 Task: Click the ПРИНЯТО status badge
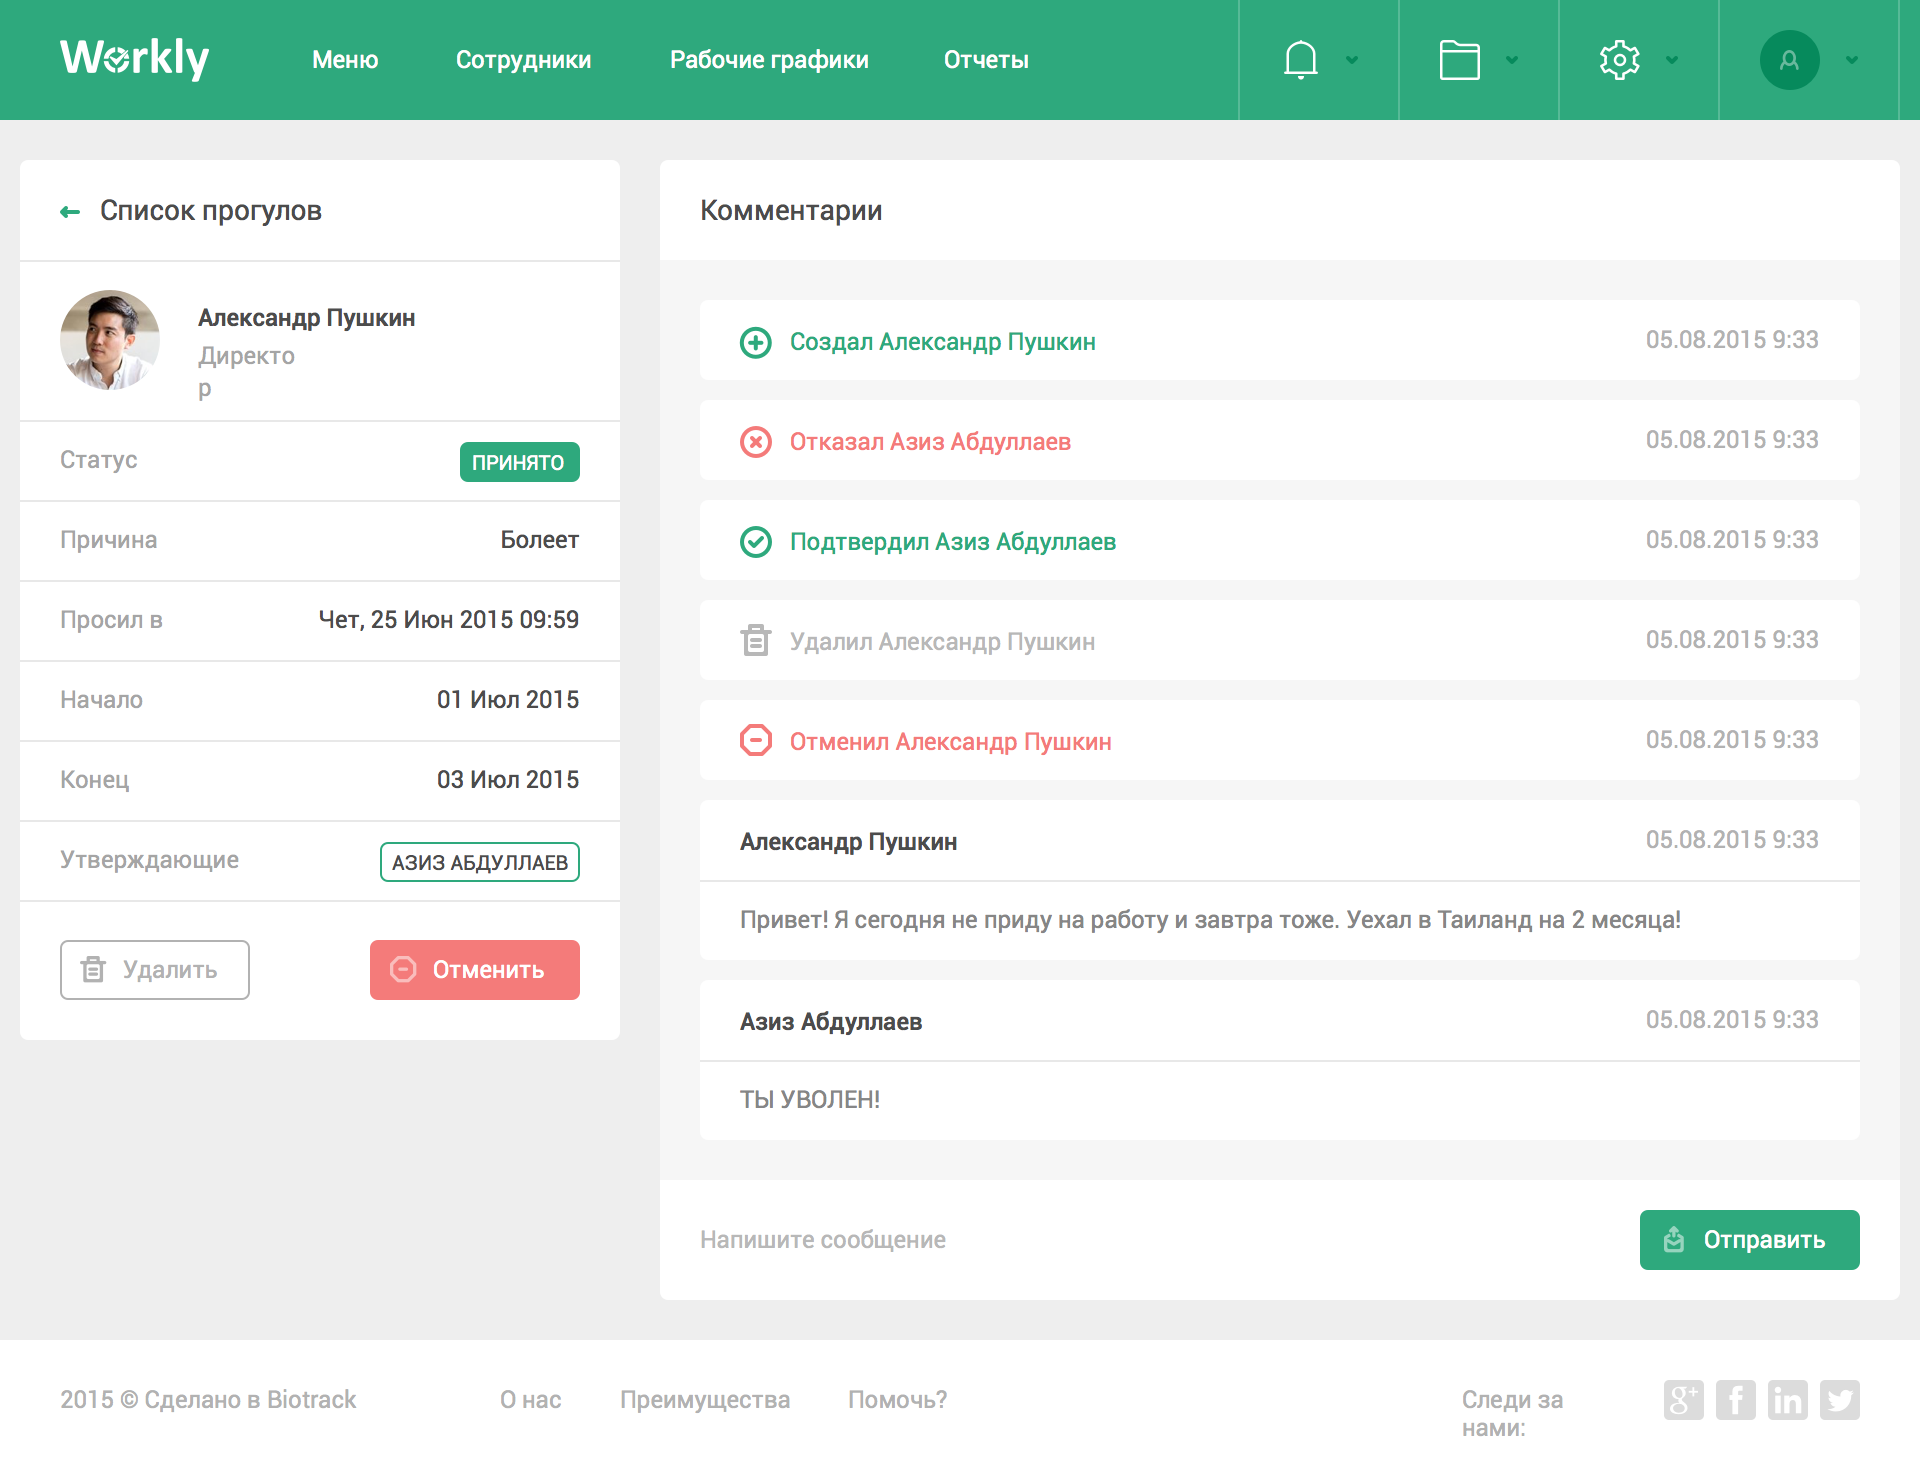click(x=519, y=461)
